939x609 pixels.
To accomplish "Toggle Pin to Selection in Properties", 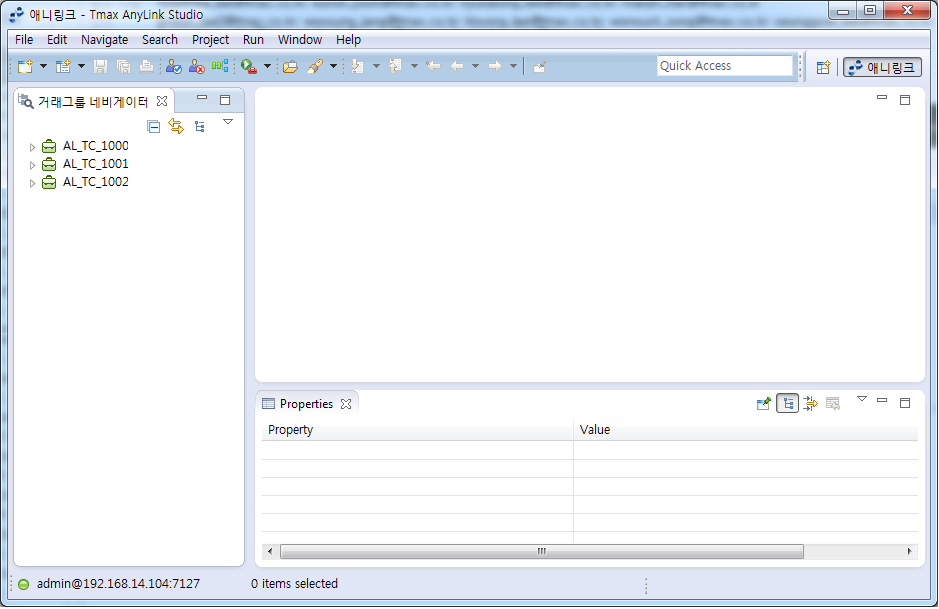I will [x=764, y=404].
